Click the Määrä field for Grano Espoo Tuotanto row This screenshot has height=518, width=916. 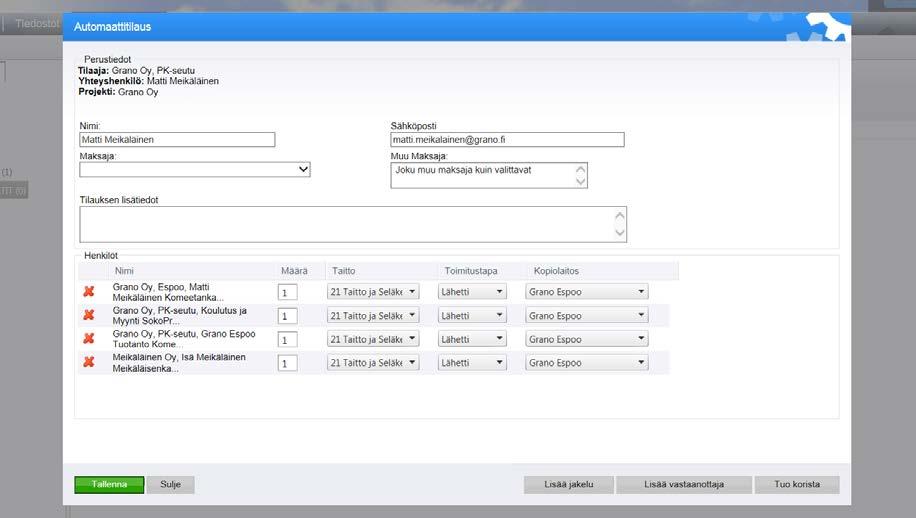point(287,339)
